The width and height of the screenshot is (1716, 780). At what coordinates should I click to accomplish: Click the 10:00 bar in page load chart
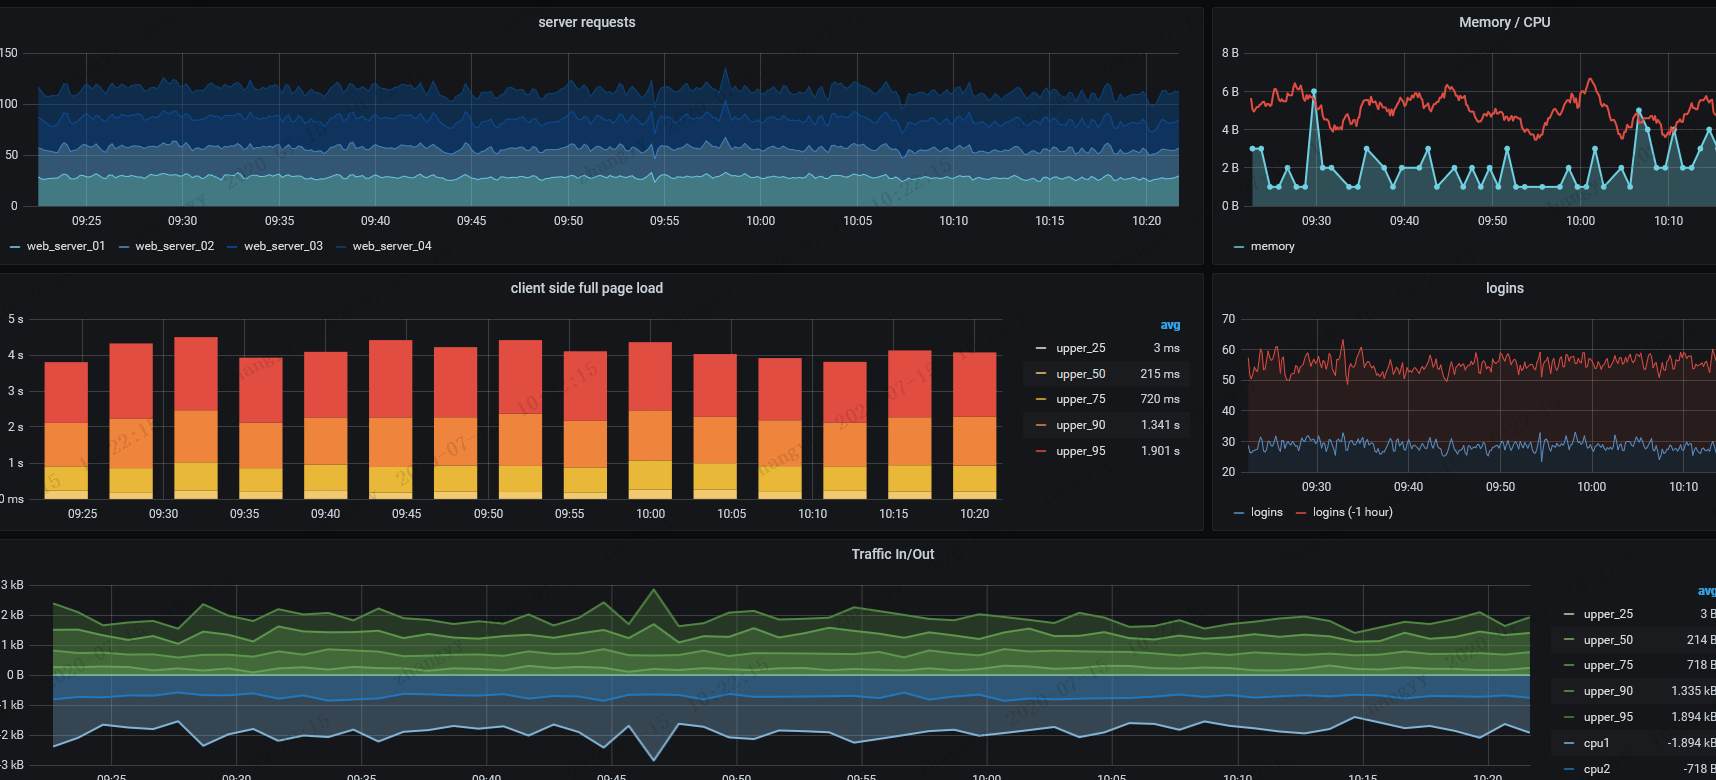pyautogui.click(x=650, y=420)
